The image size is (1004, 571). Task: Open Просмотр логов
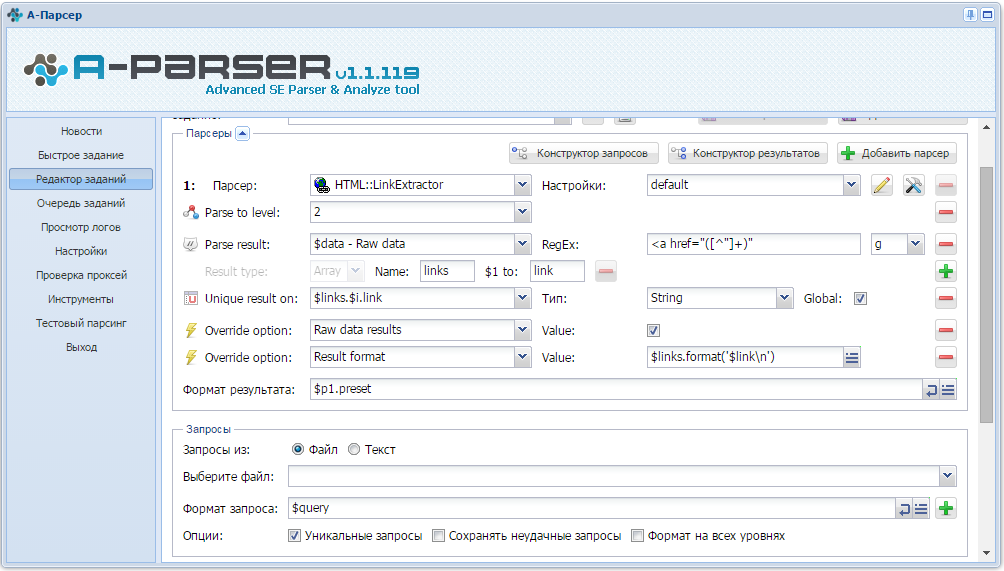(x=81, y=227)
